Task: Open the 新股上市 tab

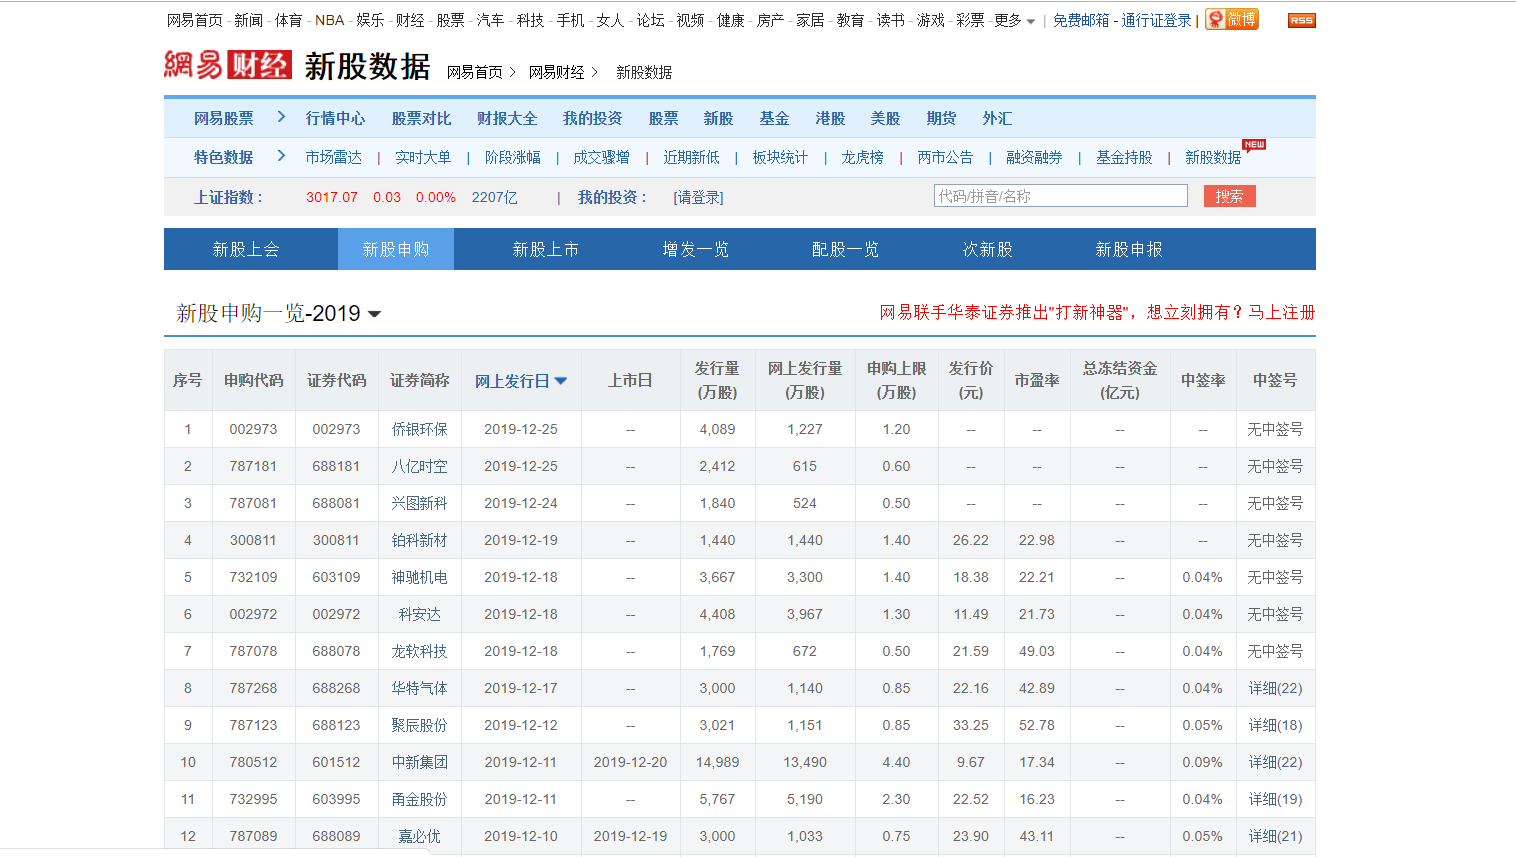Action: pyautogui.click(x=545, y=249)
